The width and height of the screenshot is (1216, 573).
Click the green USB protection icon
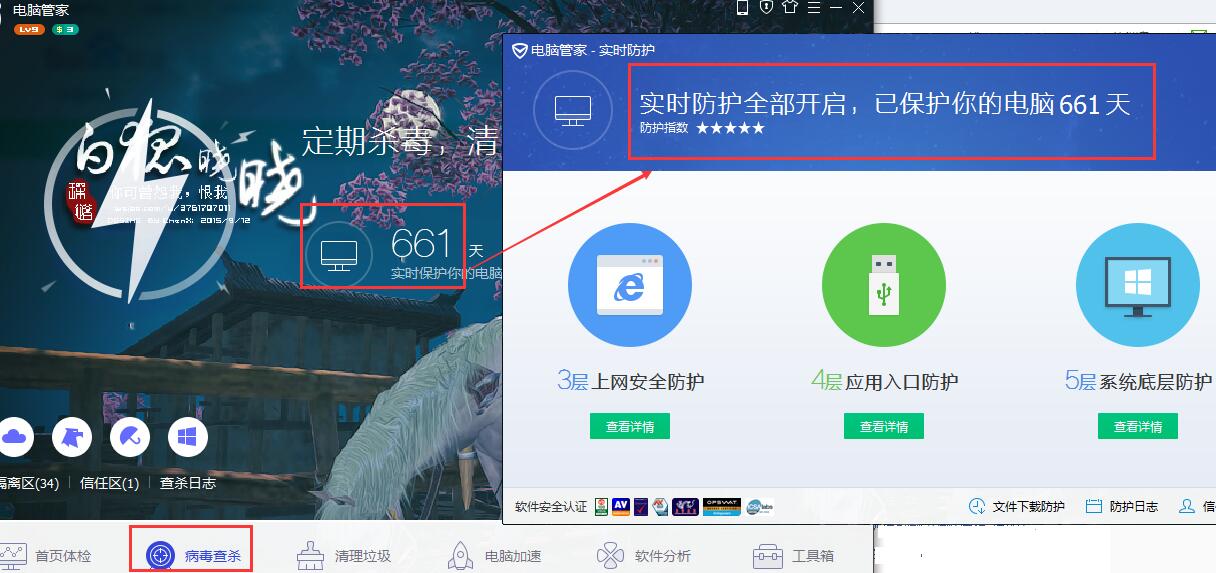pyautogui.click(x=884, y=285)
